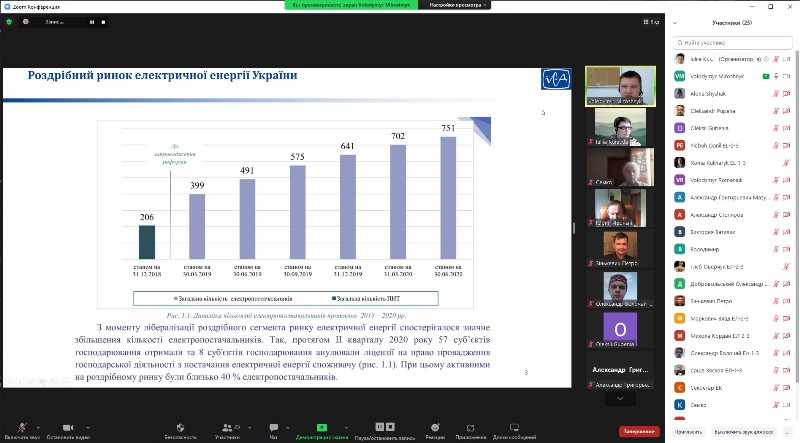Click dark 206 bar in chart
The height and width of the screenshot is (443, 800).
147,242
